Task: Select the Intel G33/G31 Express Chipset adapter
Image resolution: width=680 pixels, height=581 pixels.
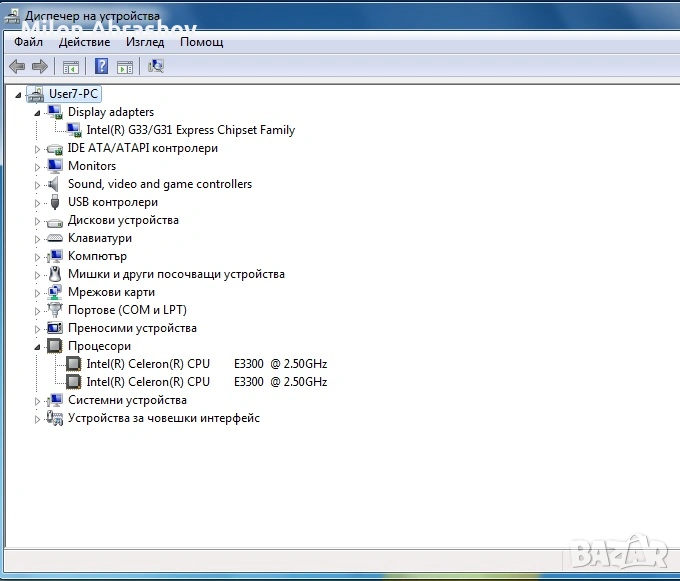Action: 190,130
